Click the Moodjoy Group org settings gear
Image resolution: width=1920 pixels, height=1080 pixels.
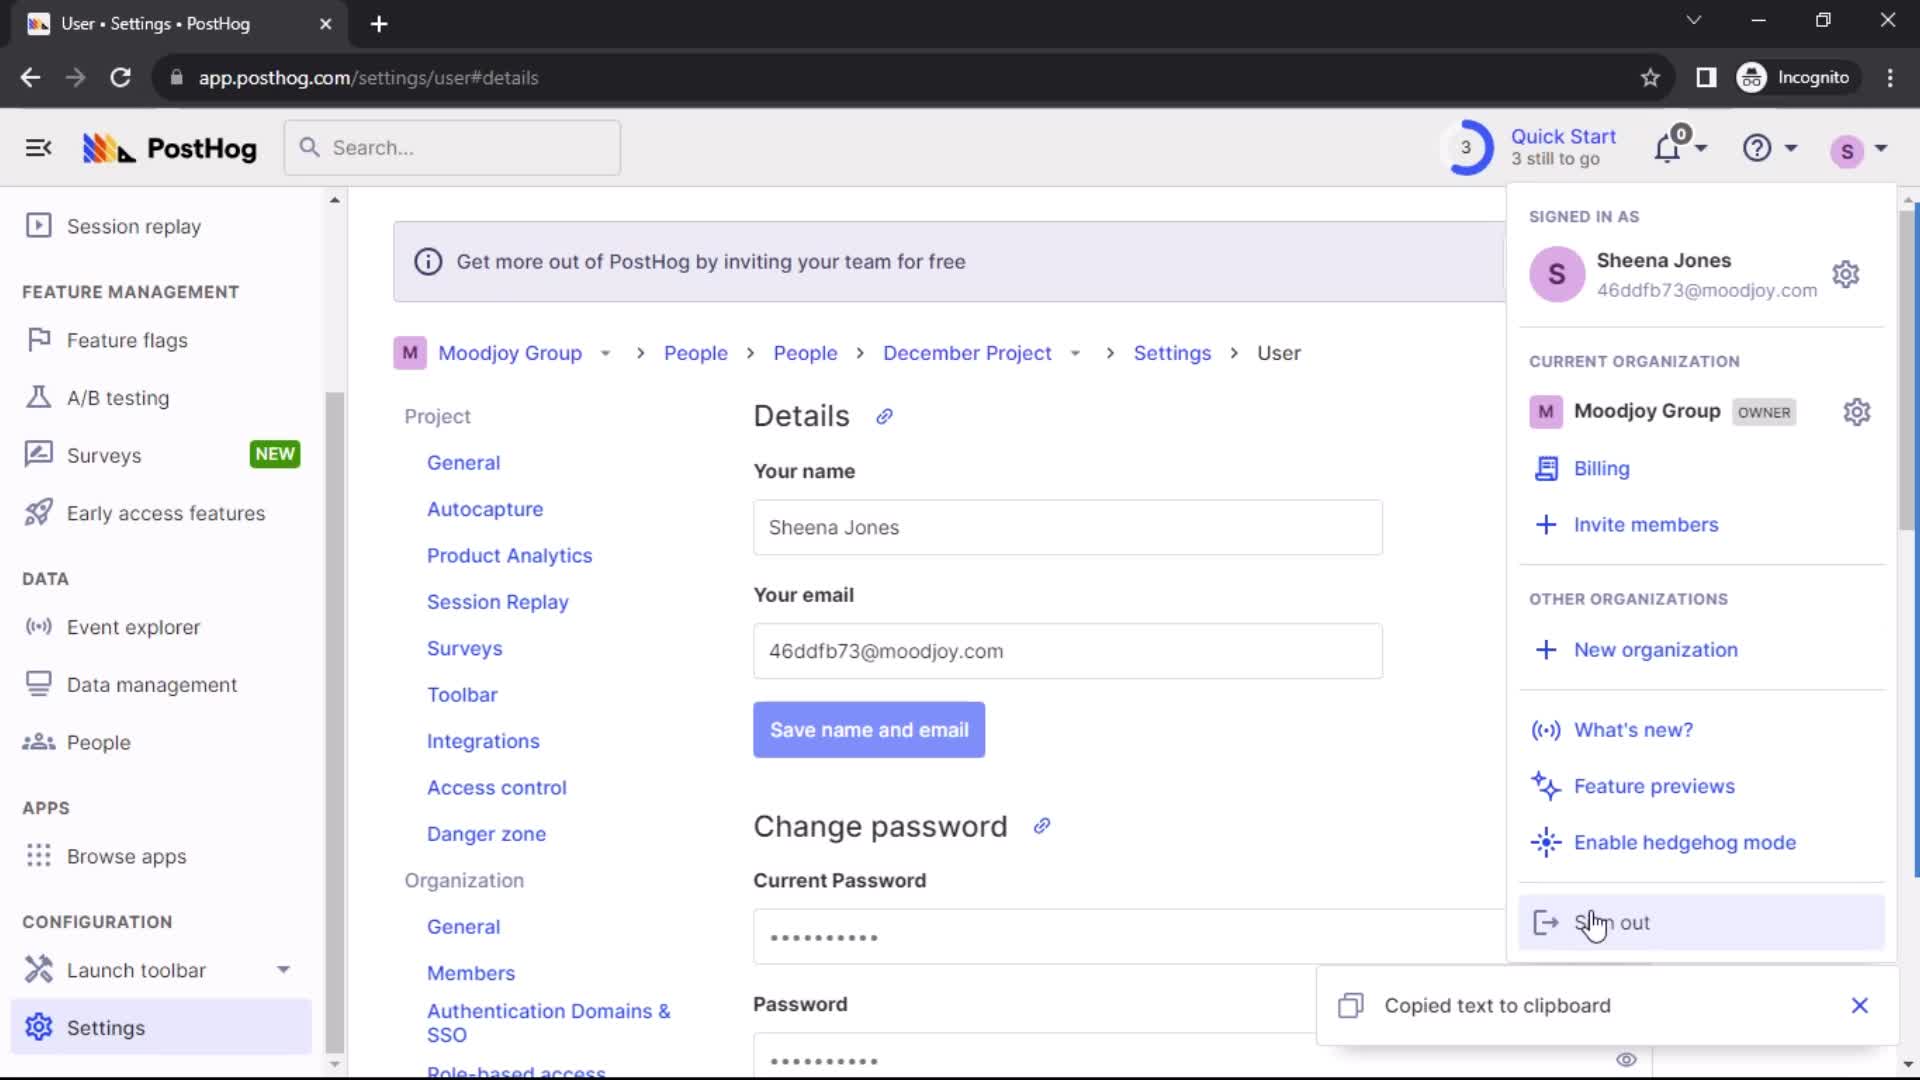(1857, 411)
